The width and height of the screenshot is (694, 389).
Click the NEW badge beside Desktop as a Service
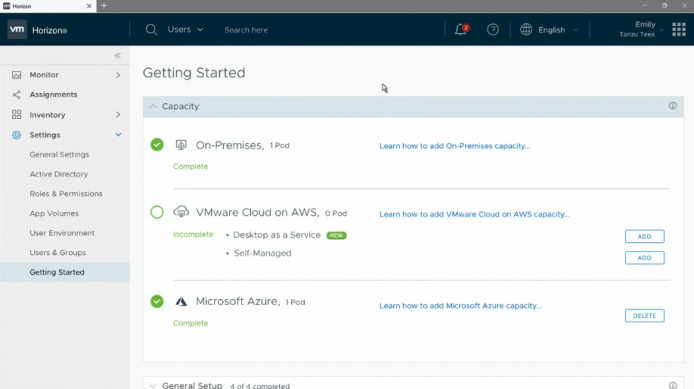336,235
